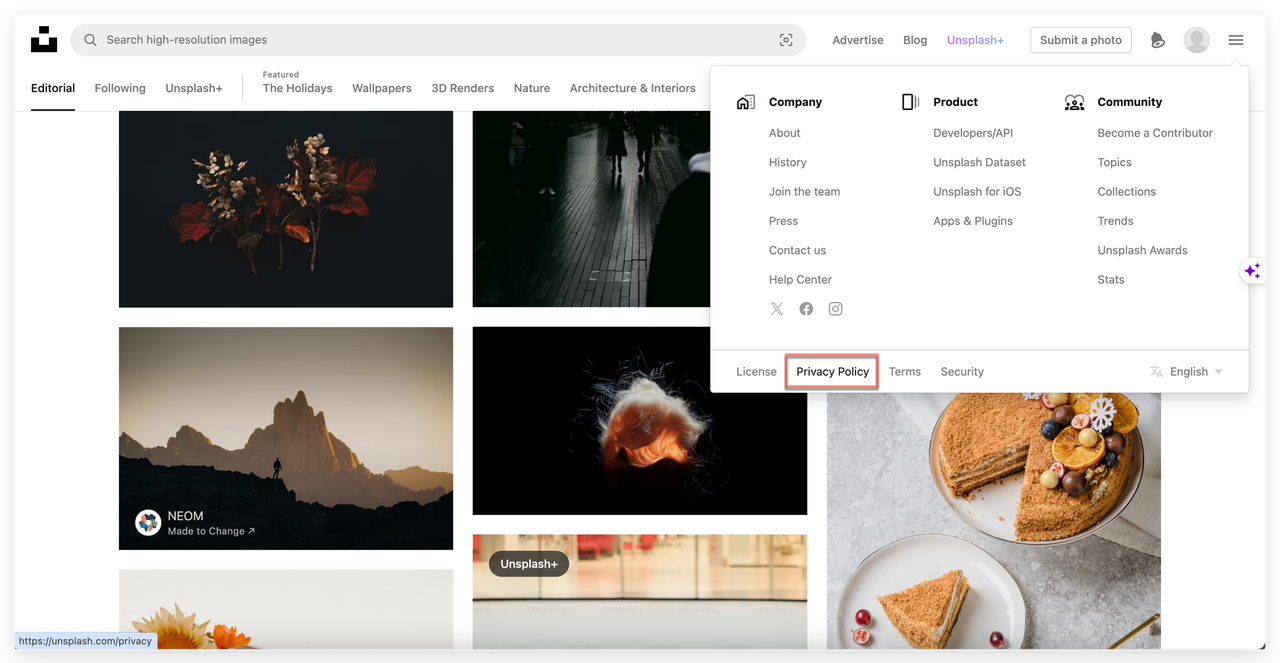Open the NEOM Made to Change link
This screenshot has width=1280, height=663.
(211, 531)
